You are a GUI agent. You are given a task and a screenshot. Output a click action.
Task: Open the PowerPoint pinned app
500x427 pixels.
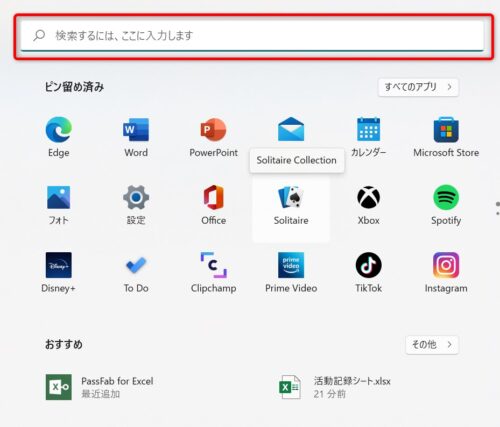click(x=214, y=137)
